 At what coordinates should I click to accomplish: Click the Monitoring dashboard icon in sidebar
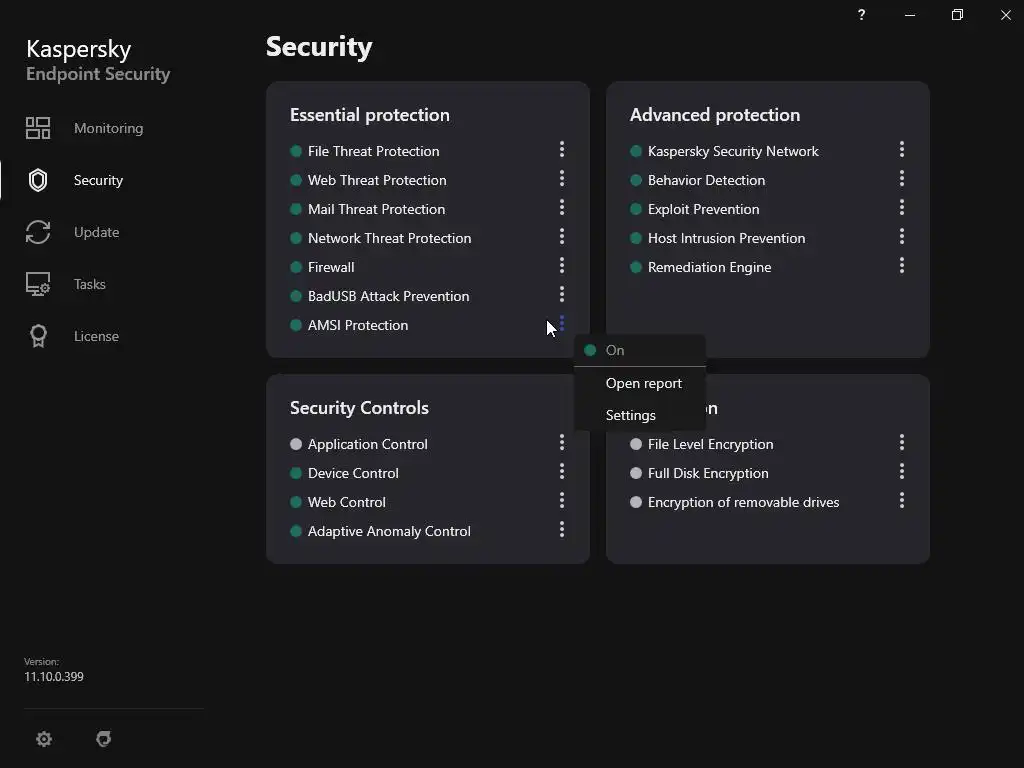click(38, 128)
